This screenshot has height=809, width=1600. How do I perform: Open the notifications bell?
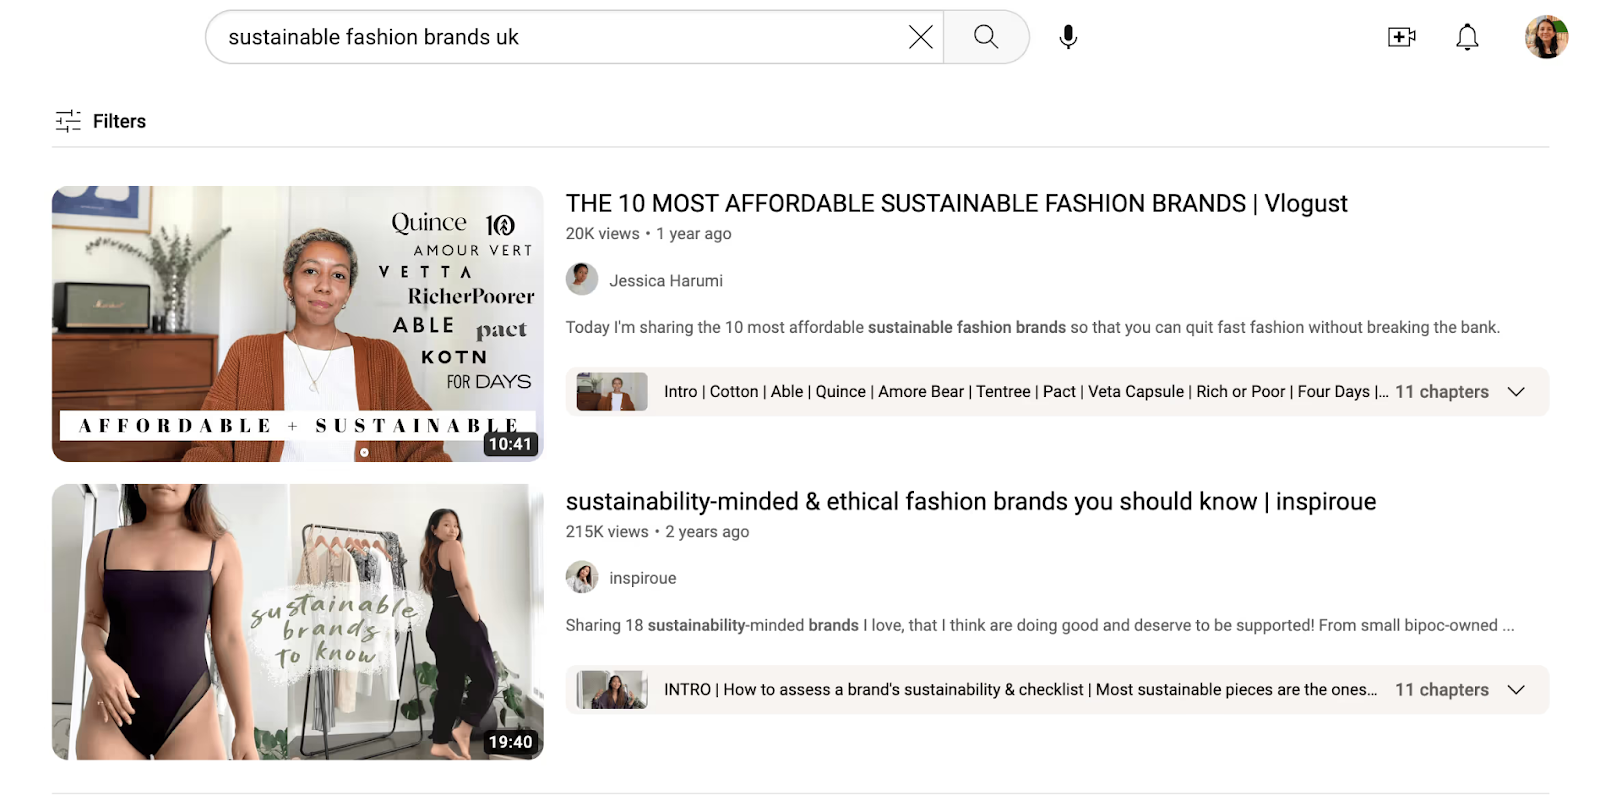point(1467,37)
